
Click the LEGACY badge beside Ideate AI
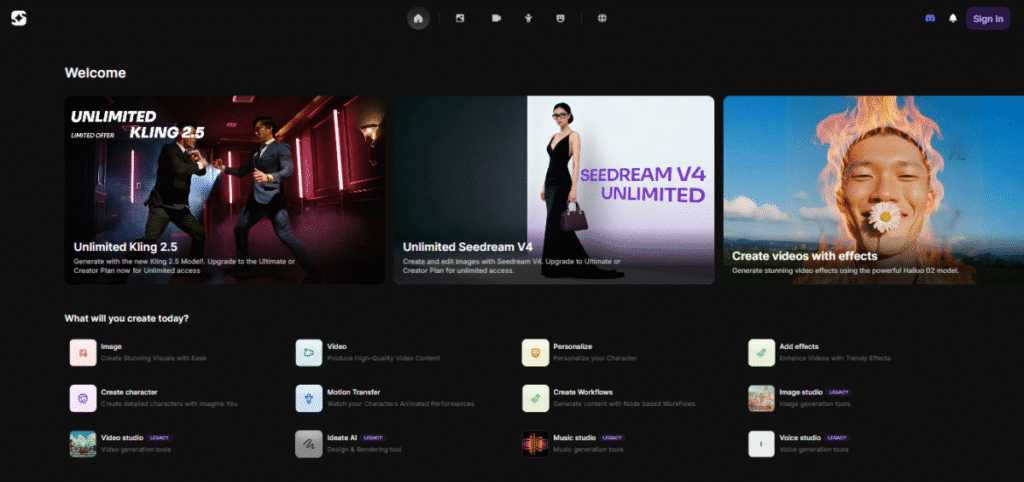tap(373, 438)
